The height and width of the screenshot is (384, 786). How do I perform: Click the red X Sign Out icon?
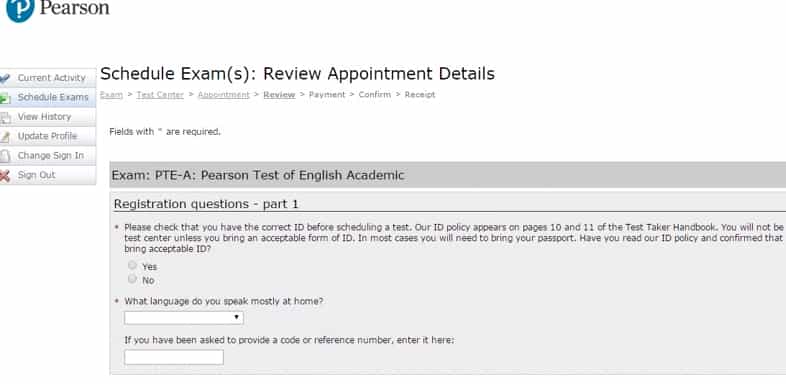click(x=5, y=175)
